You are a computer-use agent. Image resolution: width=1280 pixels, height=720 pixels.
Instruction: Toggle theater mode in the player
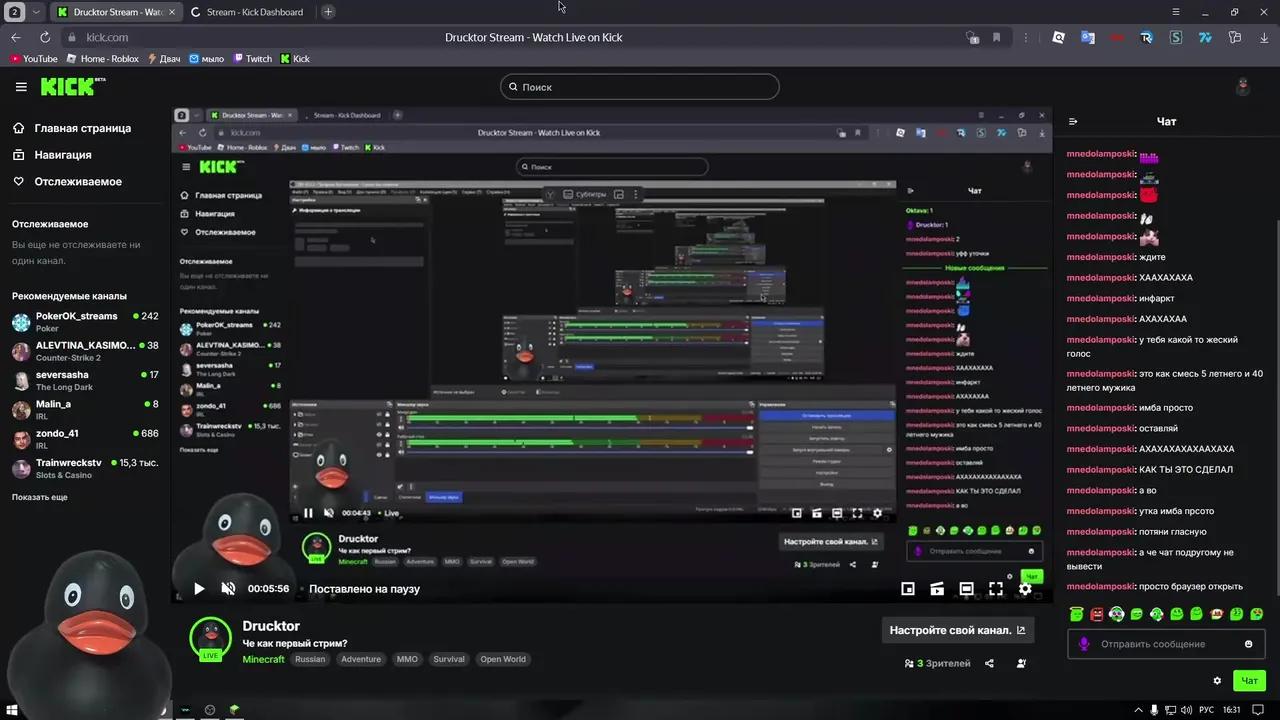966,589
